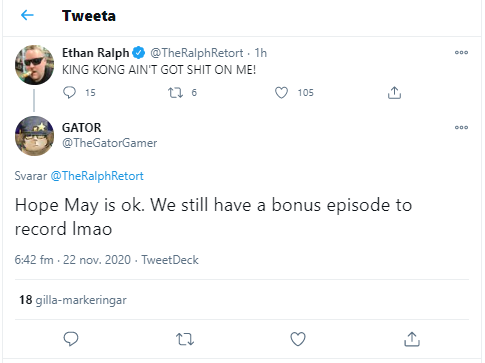Open the 22 nov. 2020 timestamp
The width and height of the screenshot is (485, 363).
tap(97, 260)
